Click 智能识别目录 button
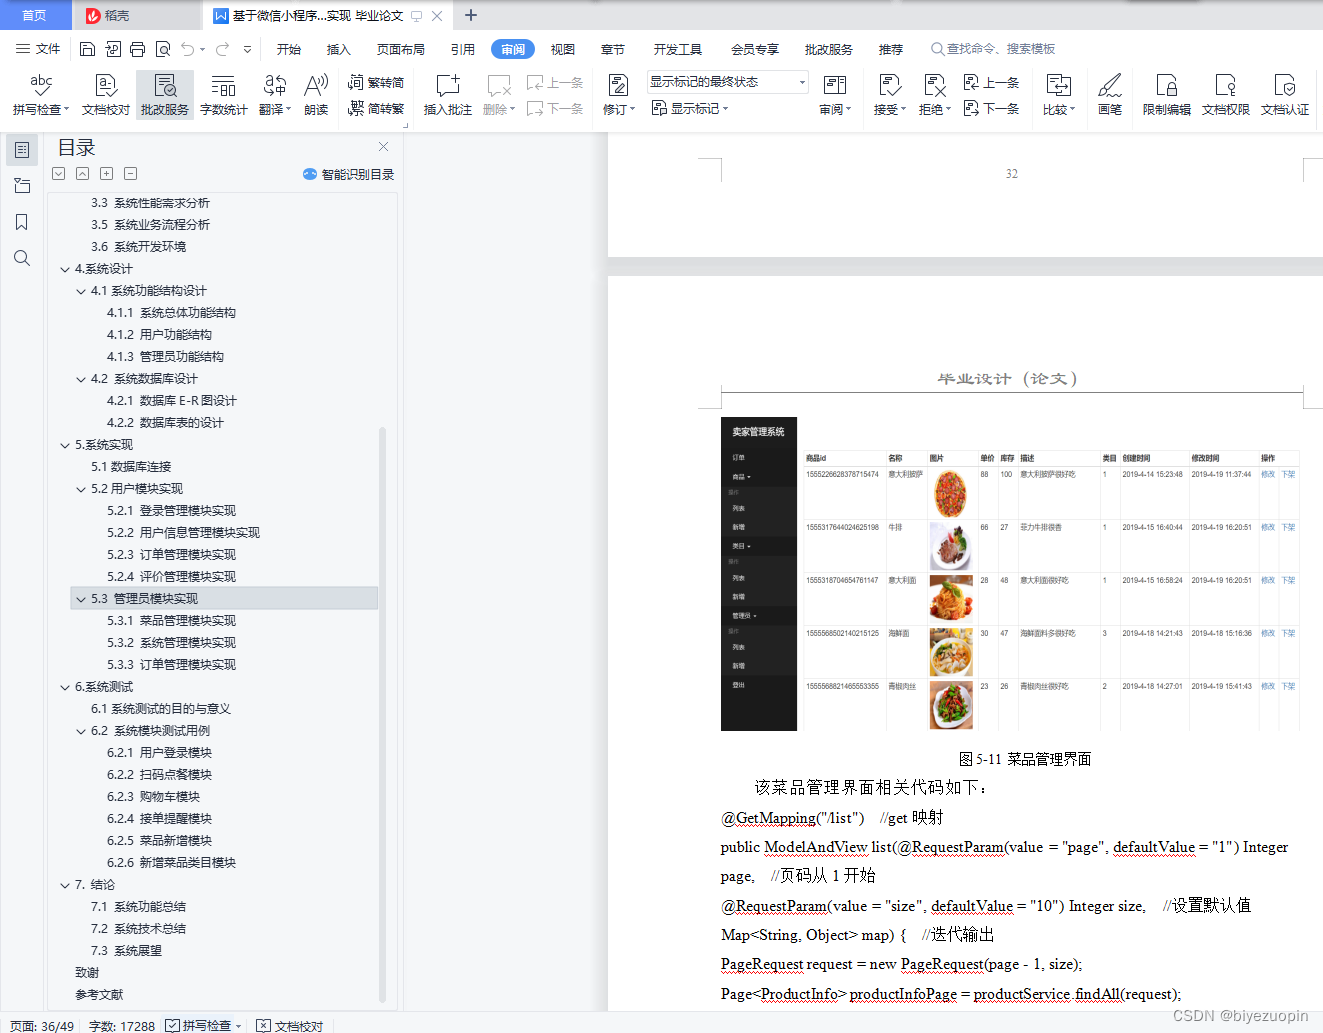1323x1033 pixels. click(348, 174)
